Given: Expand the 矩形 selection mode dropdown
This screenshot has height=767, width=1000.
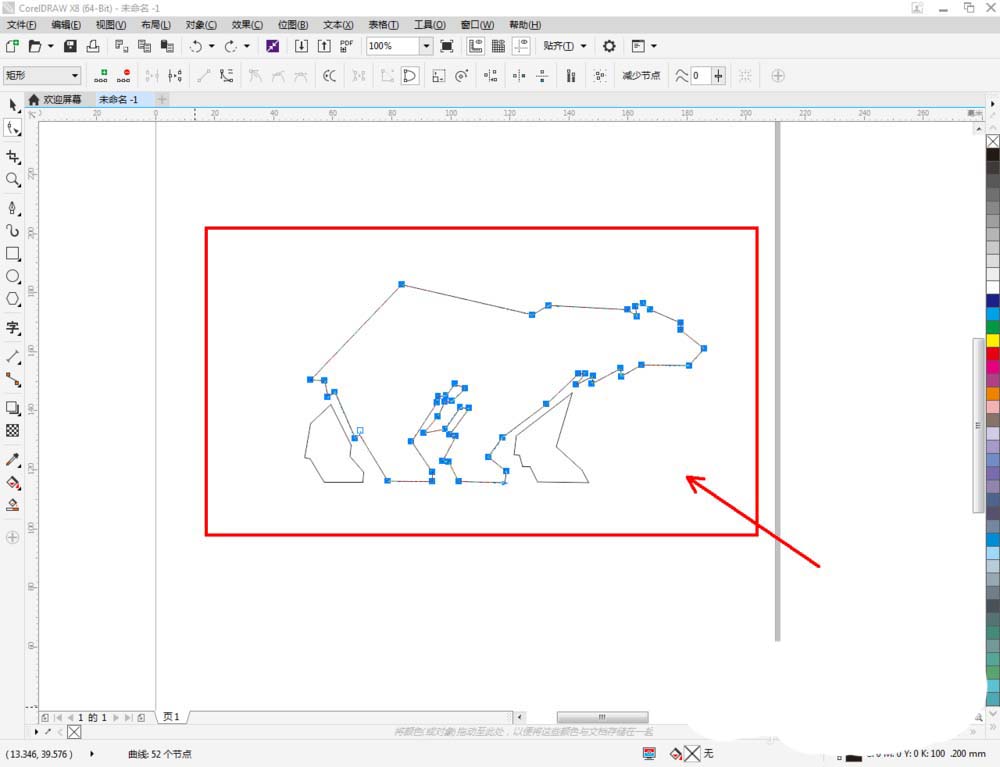Looking at the screenshot, I should (74, 75).
